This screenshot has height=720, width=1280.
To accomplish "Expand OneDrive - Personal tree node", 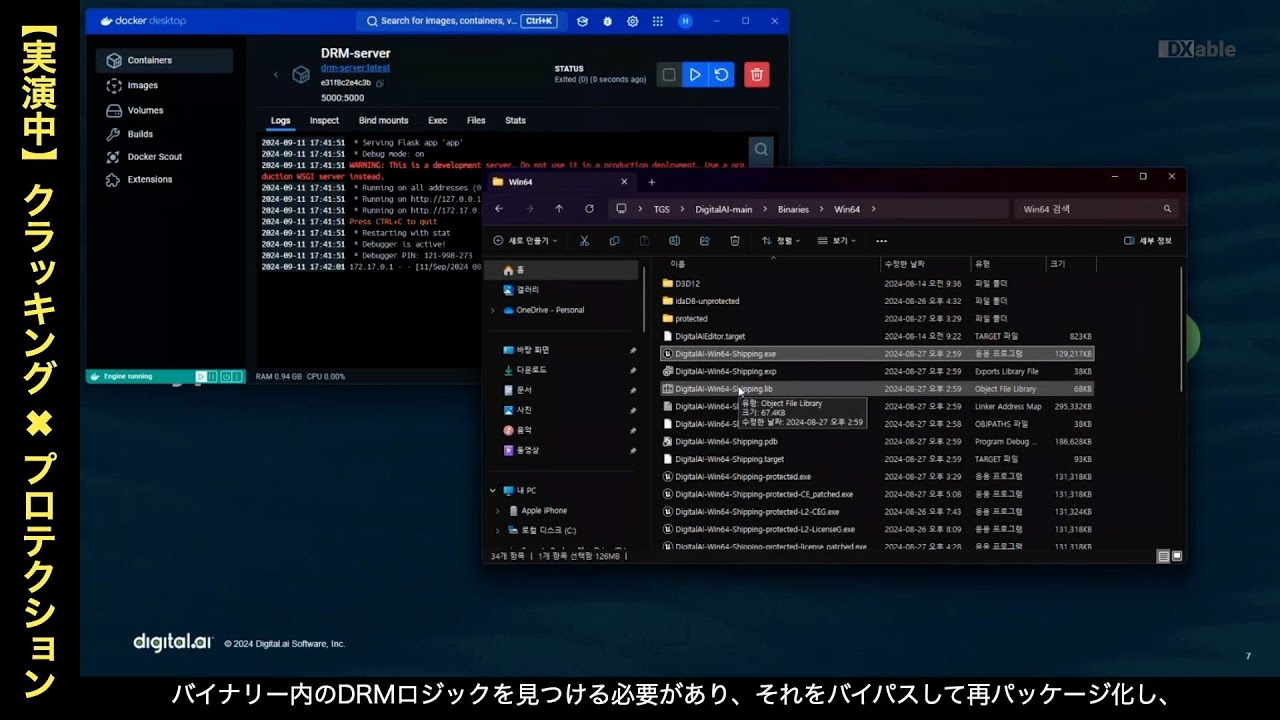I will 492,310.
